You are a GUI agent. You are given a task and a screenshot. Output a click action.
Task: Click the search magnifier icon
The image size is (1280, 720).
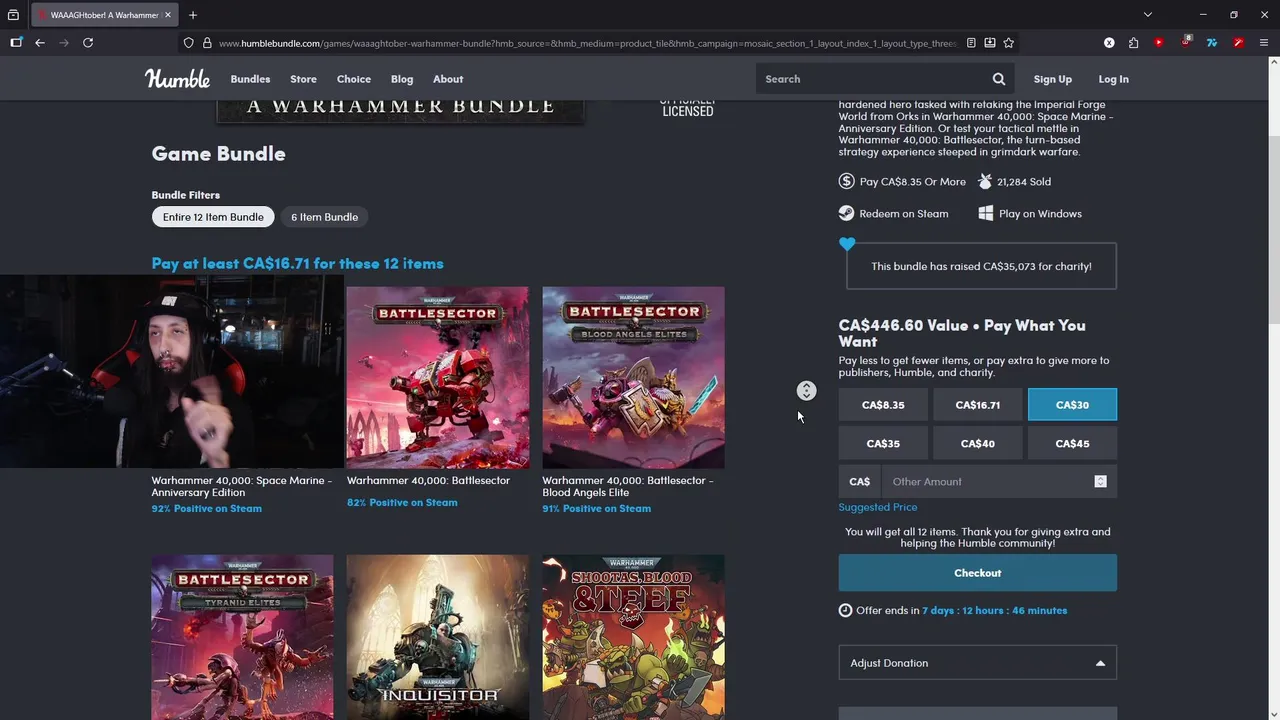click(999, 79)
